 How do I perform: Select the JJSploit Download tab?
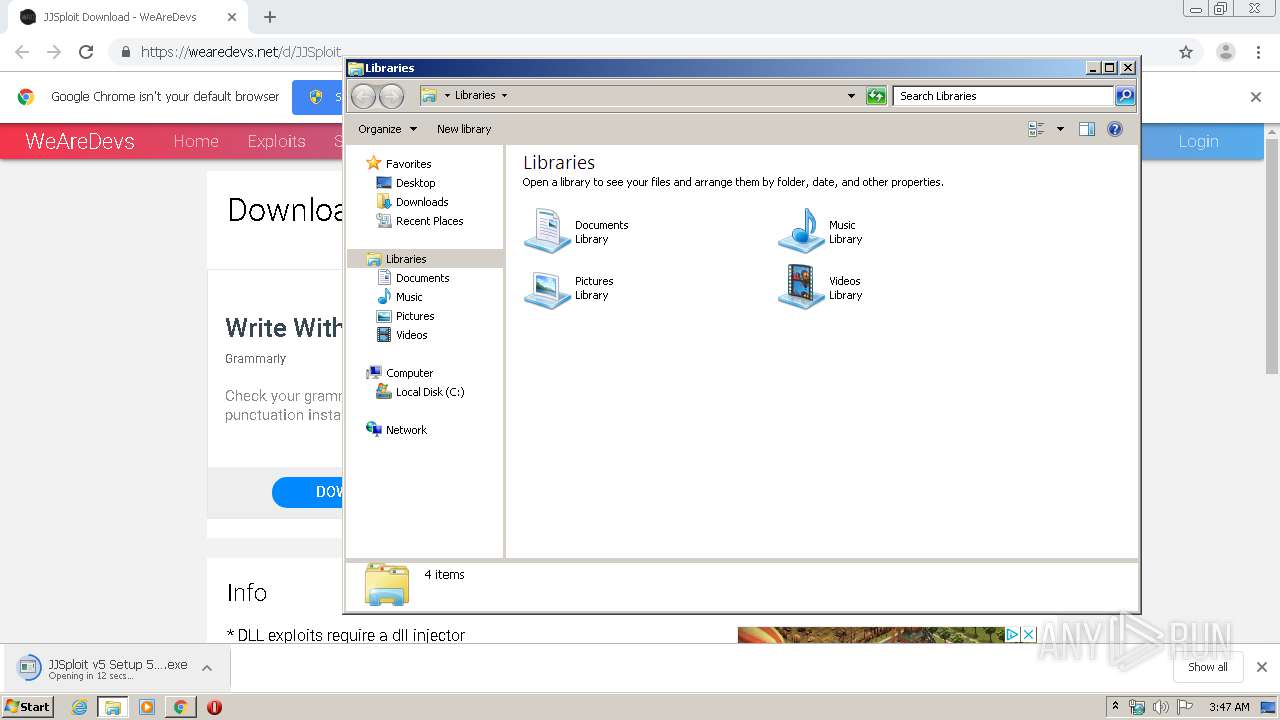click(x=127, y=17)
